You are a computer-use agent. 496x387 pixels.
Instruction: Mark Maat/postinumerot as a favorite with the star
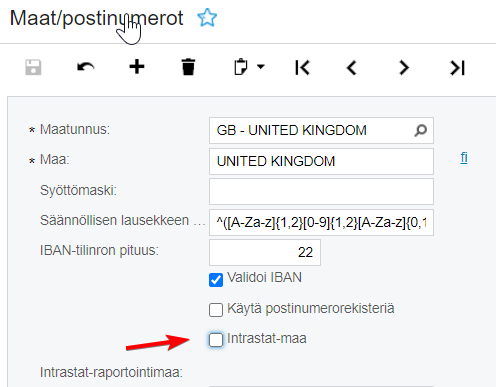tap(207, 18)
